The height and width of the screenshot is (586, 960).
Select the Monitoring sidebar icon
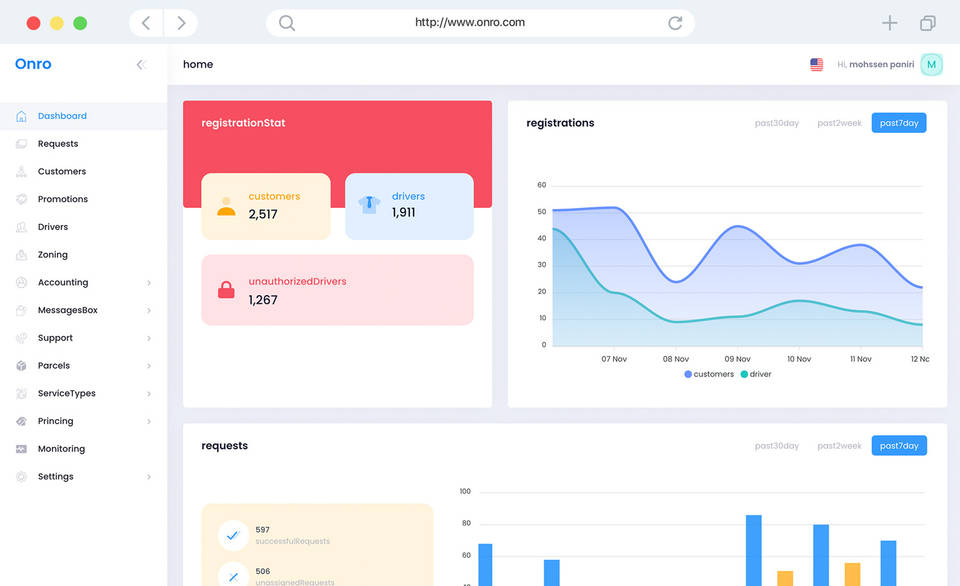tap(20, 448)
